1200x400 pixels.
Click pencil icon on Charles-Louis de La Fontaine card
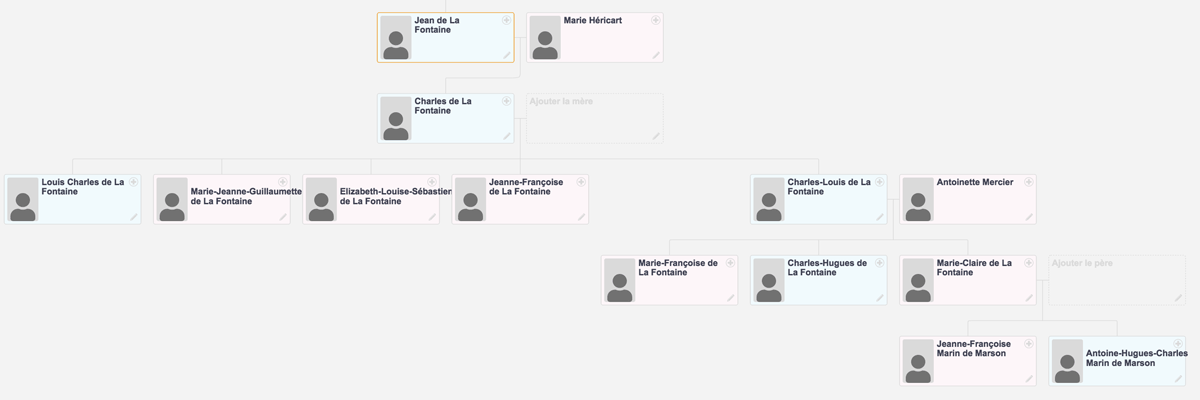pyautogui.click(x=880, y=217)
